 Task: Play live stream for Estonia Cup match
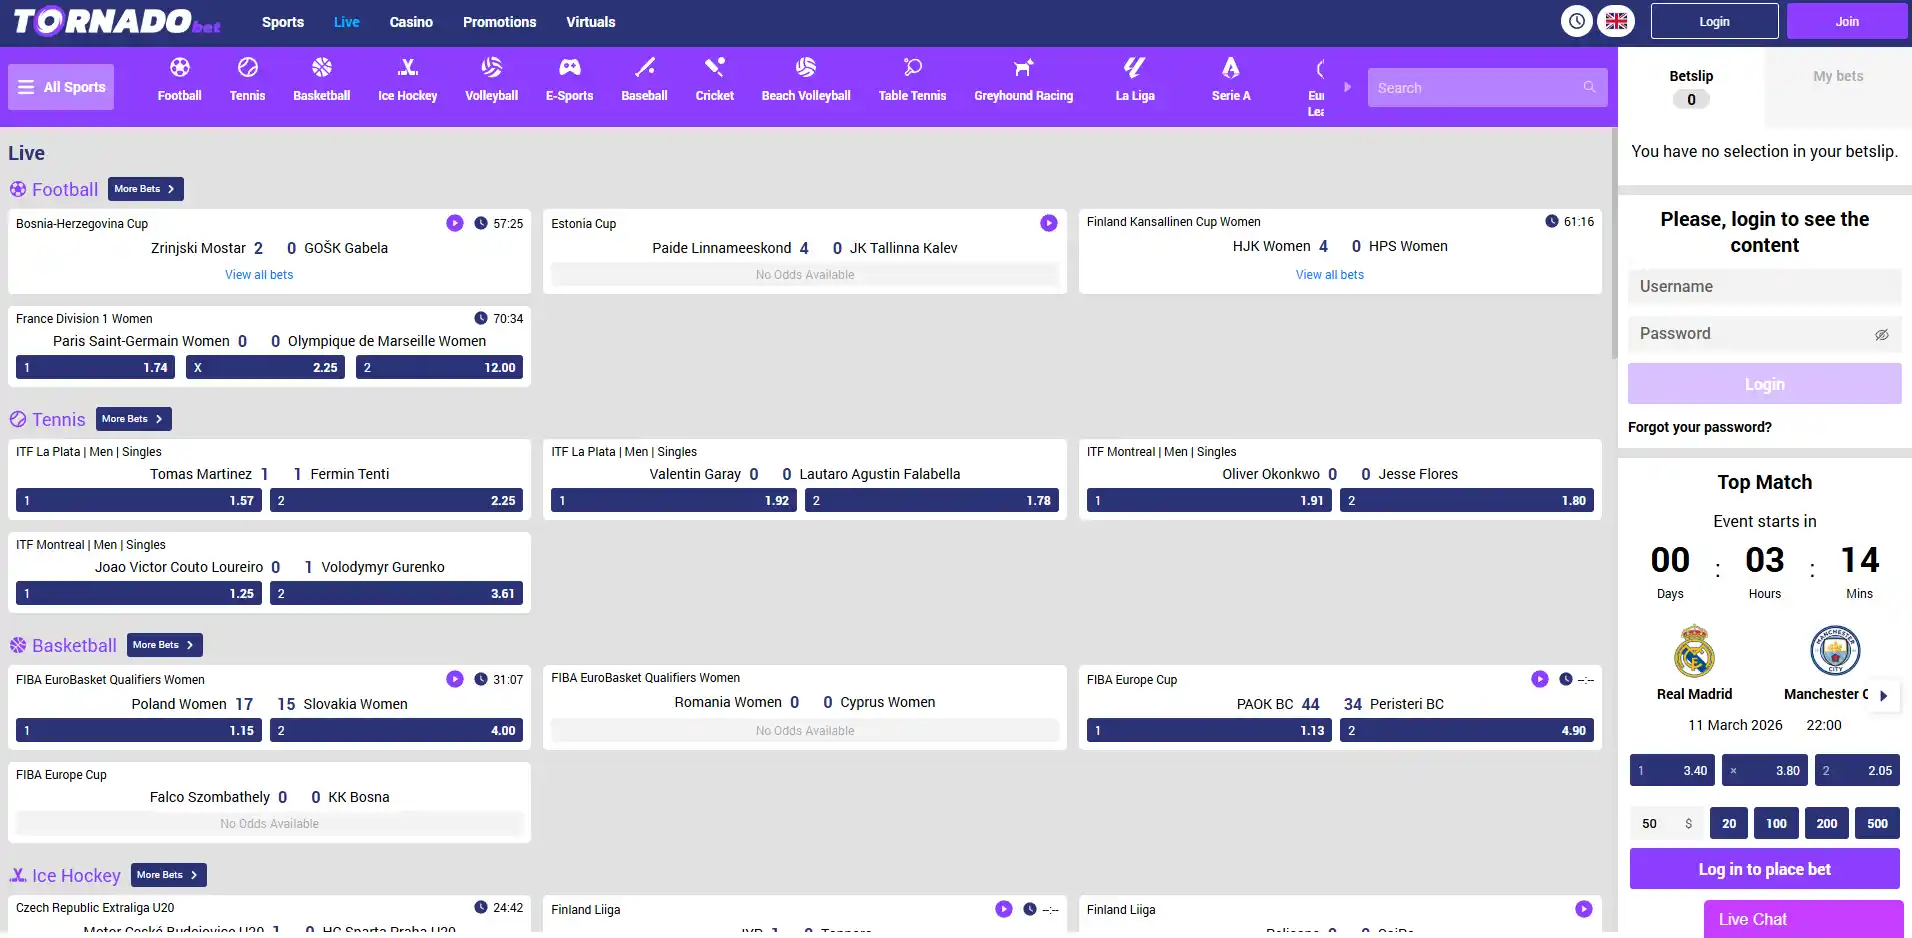(x=1048, y=223)
